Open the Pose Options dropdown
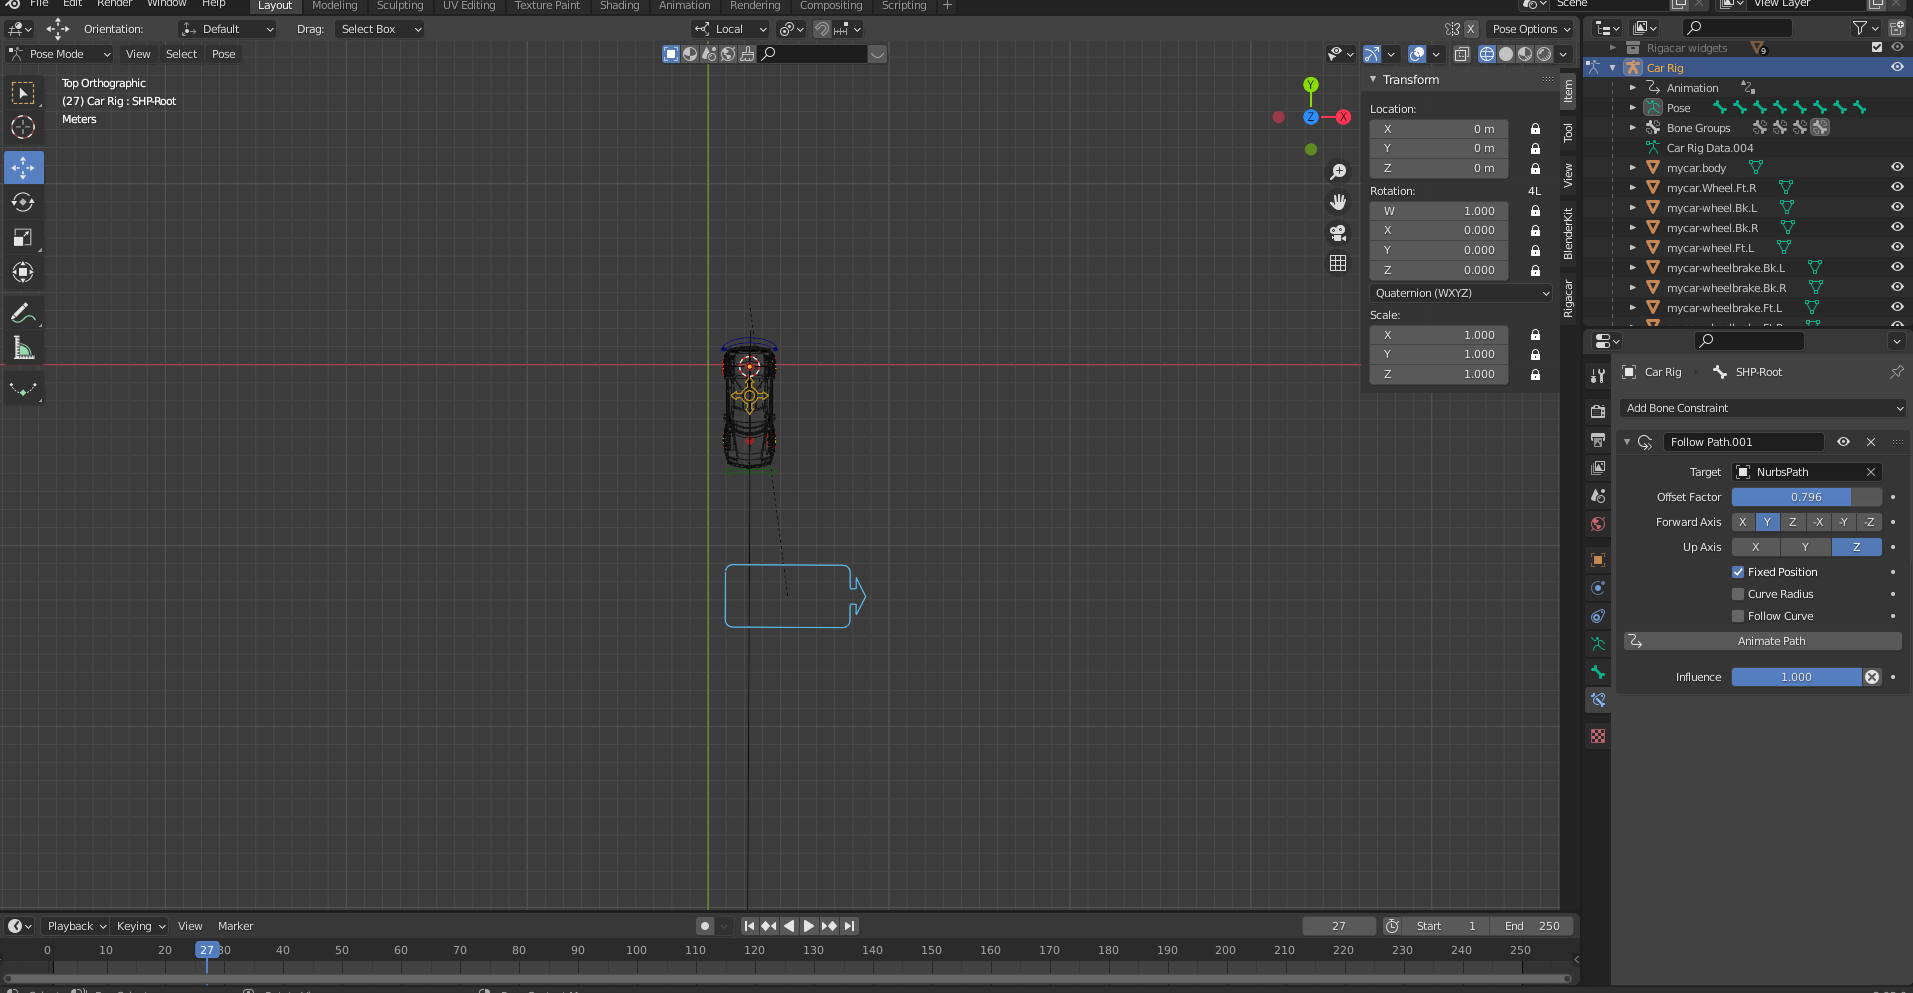Image resolution: width=1913 pixels, height=993 pixels. [1531, 29]
